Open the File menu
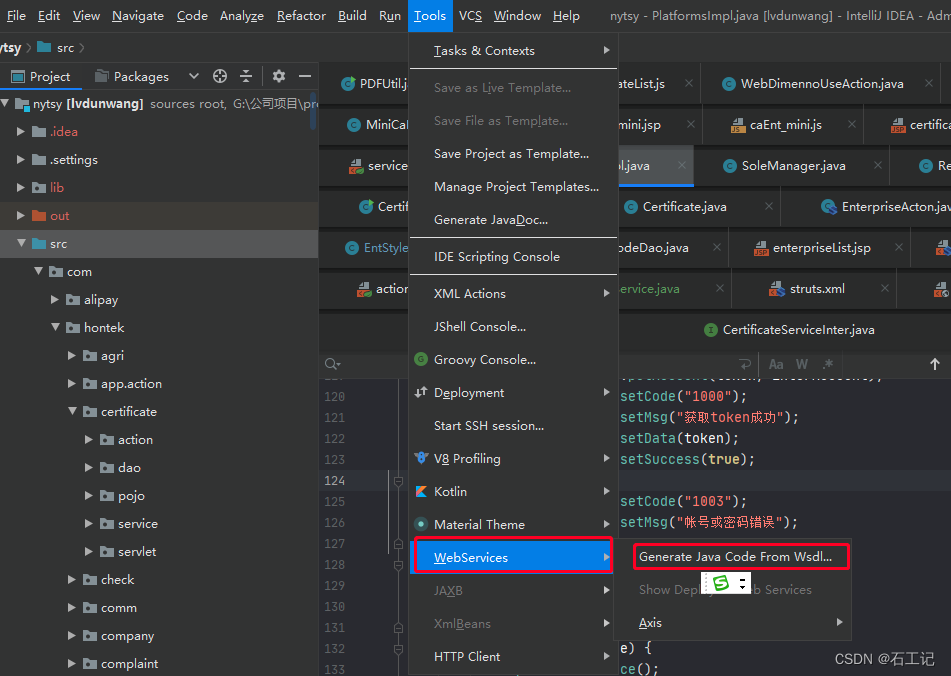 (16, 16)
